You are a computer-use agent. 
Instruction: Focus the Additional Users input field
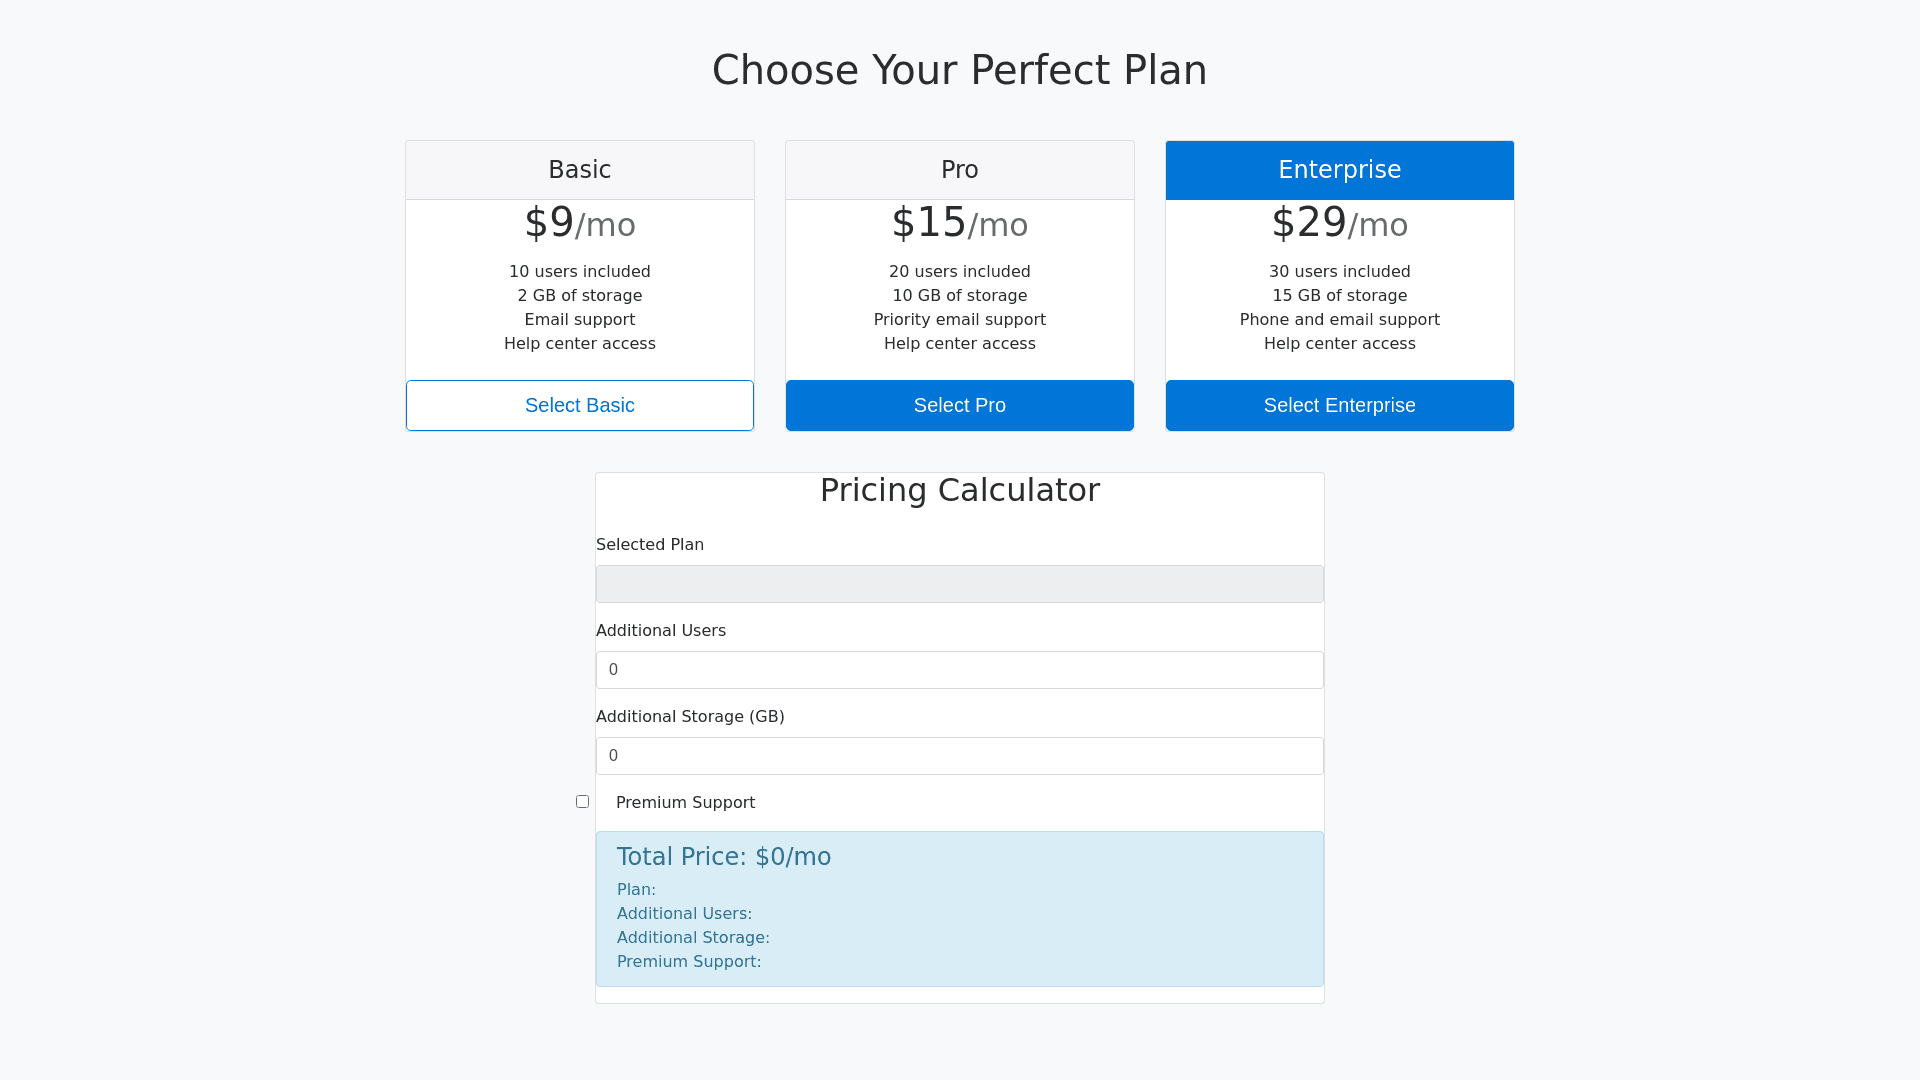960,670
